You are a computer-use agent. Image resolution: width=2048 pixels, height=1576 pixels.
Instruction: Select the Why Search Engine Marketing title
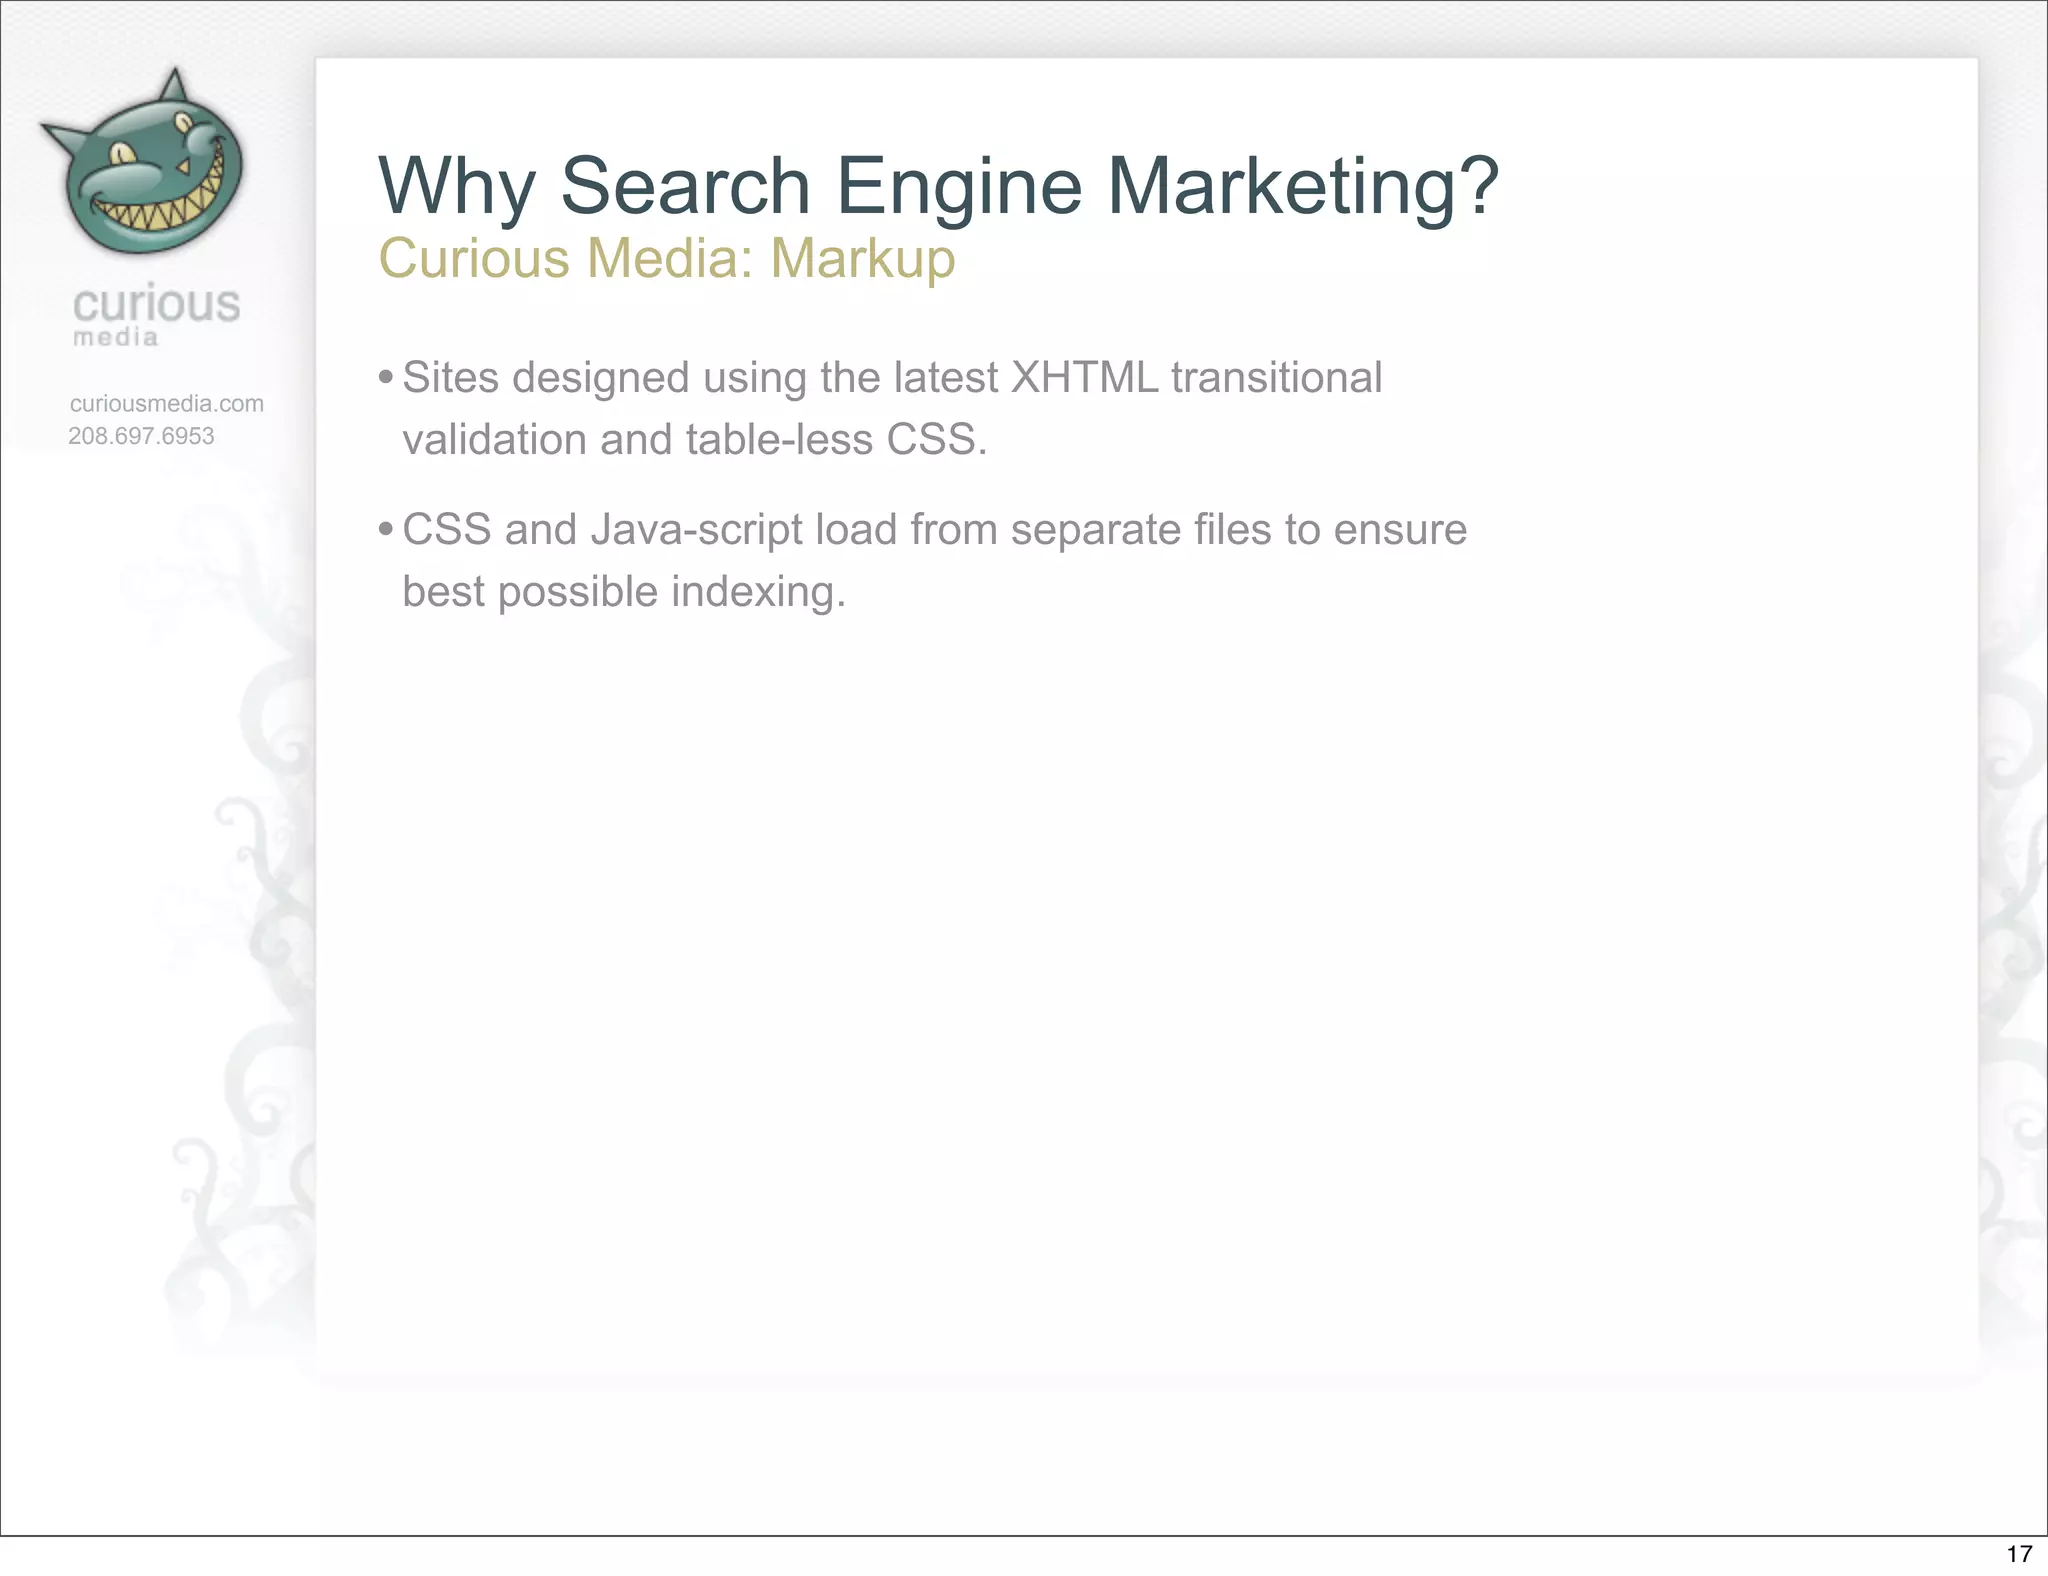point(938,186)
